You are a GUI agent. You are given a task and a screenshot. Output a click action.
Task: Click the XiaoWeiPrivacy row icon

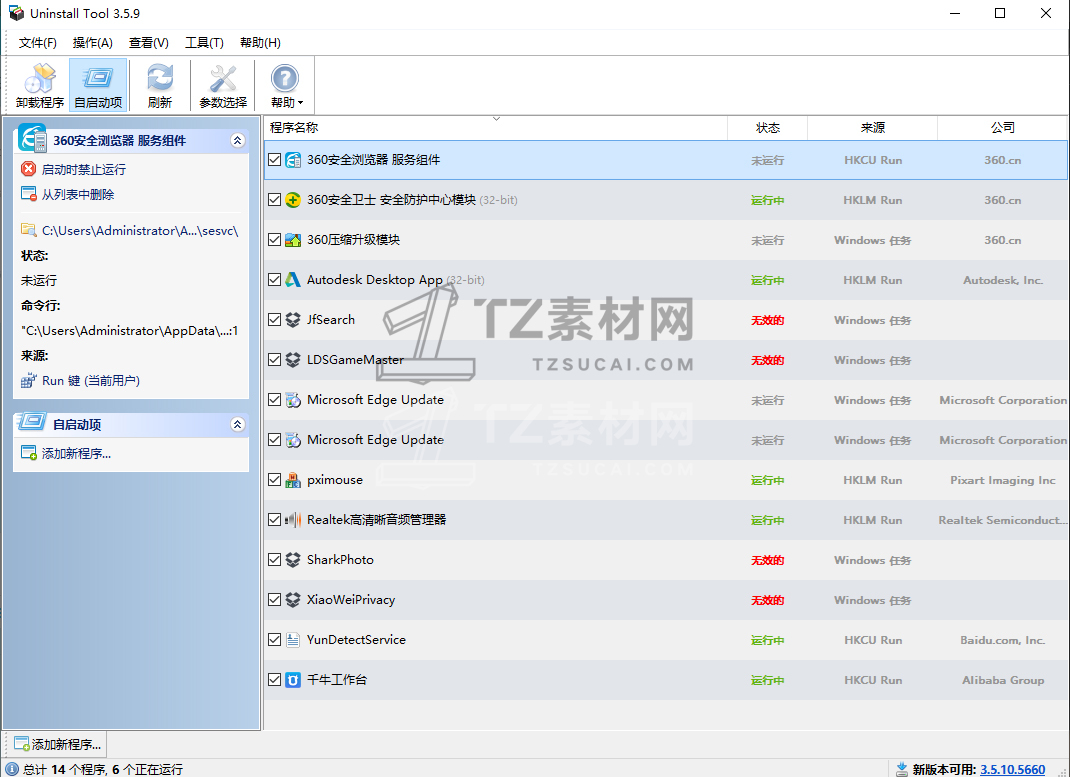click(293, 600)
